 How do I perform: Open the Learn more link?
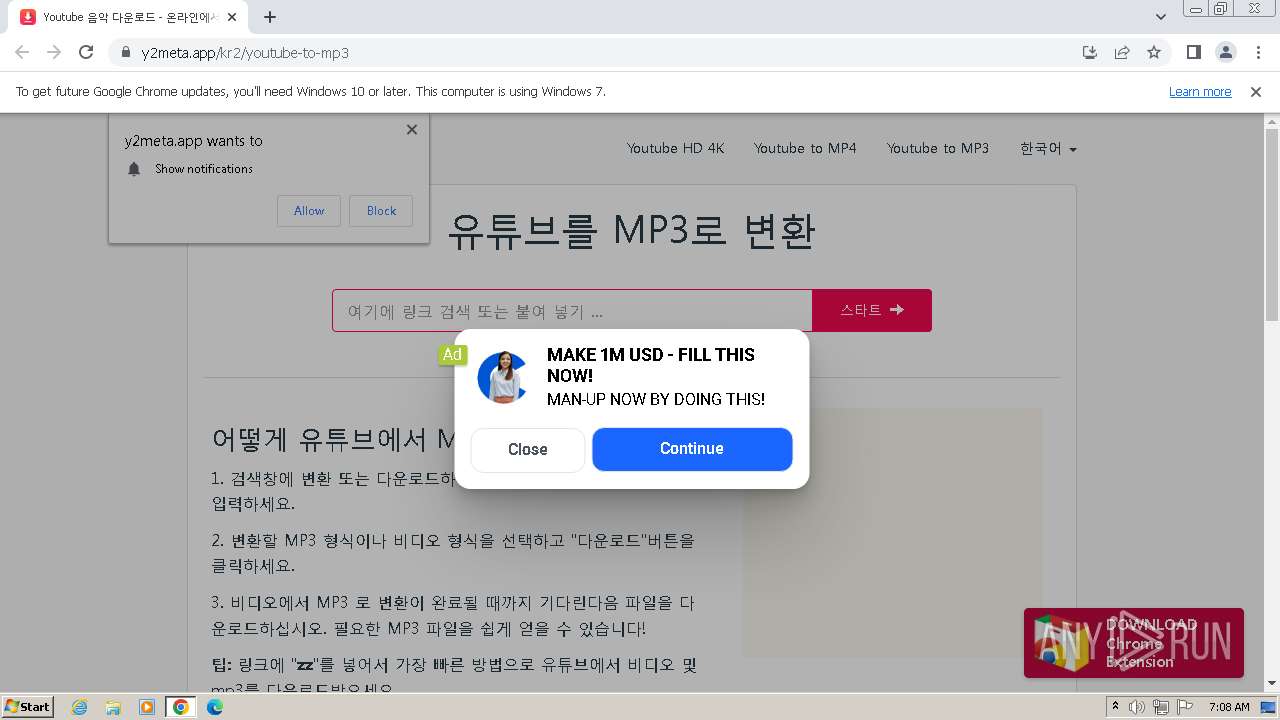[x=1200, y=92]
